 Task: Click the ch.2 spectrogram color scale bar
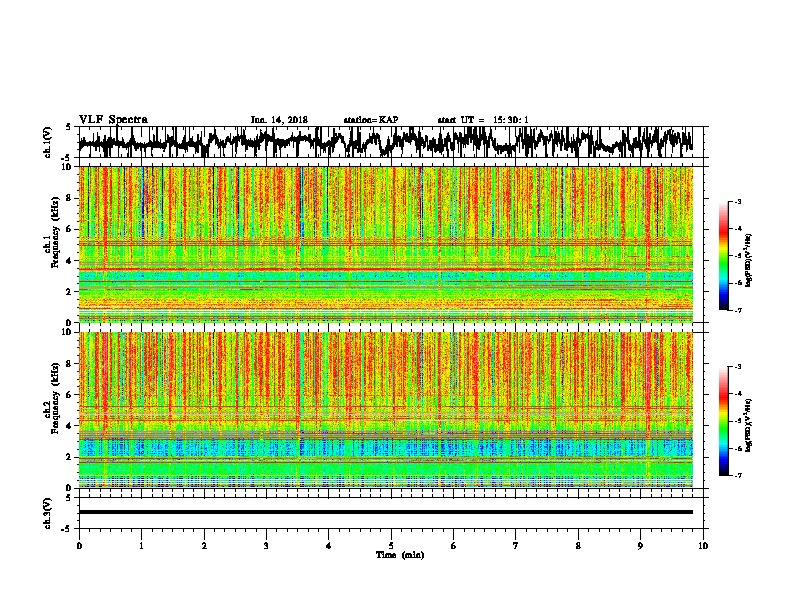pyautogui.click(x=723, y=421)
